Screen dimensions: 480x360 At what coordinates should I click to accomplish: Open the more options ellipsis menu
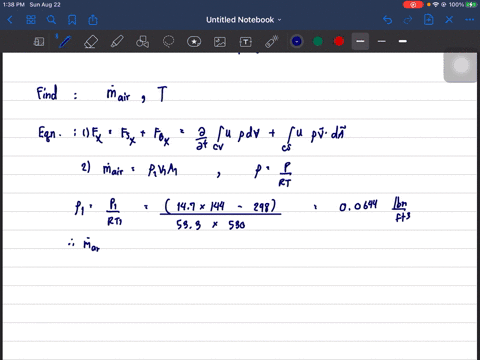[470, 20]
